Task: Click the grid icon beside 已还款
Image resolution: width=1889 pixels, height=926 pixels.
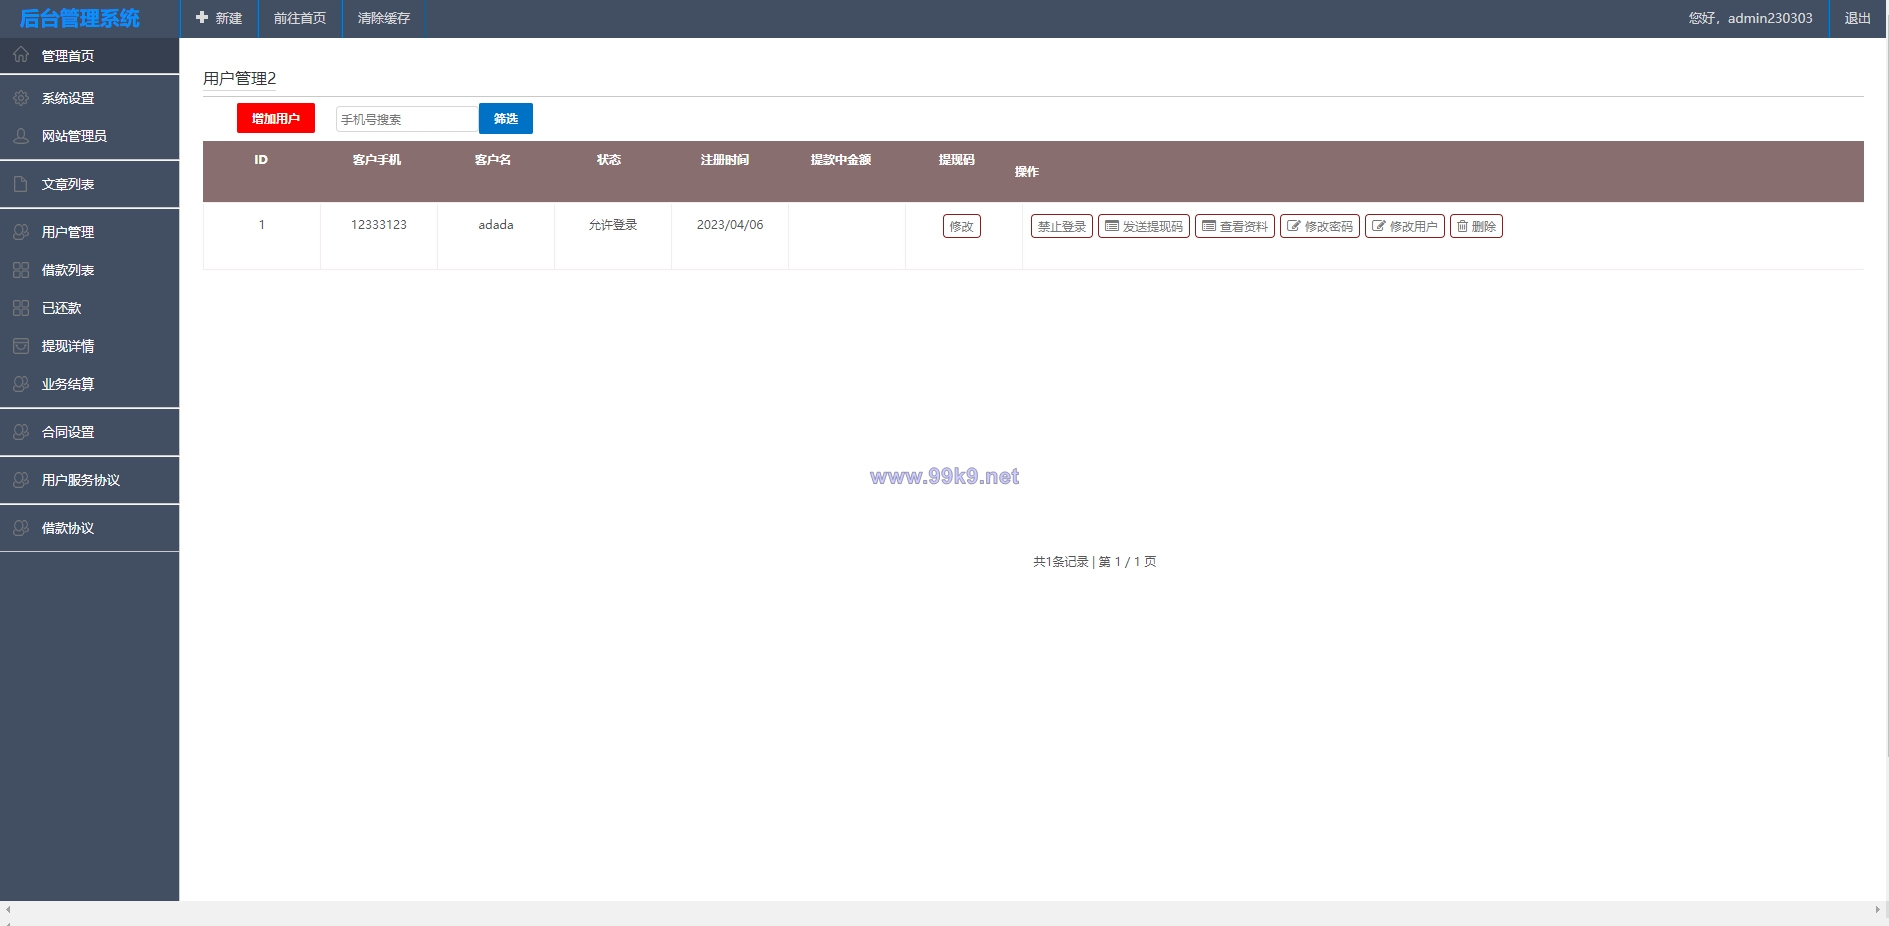Action: point(21,308)
